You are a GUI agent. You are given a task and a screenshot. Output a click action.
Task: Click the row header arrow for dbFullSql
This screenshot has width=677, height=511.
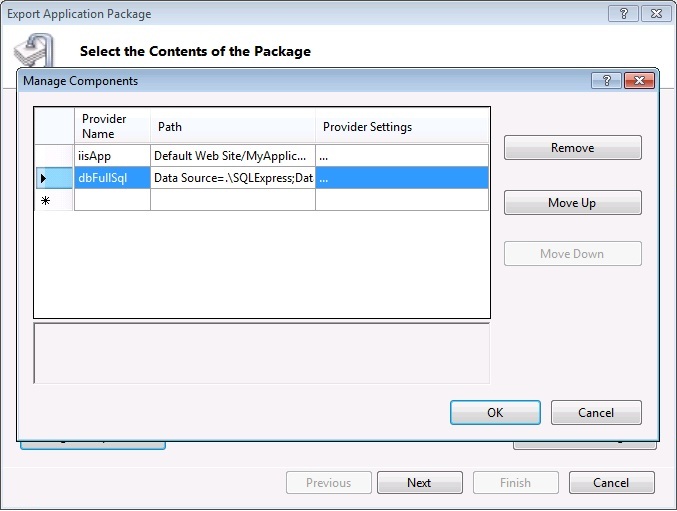(54, 178)
